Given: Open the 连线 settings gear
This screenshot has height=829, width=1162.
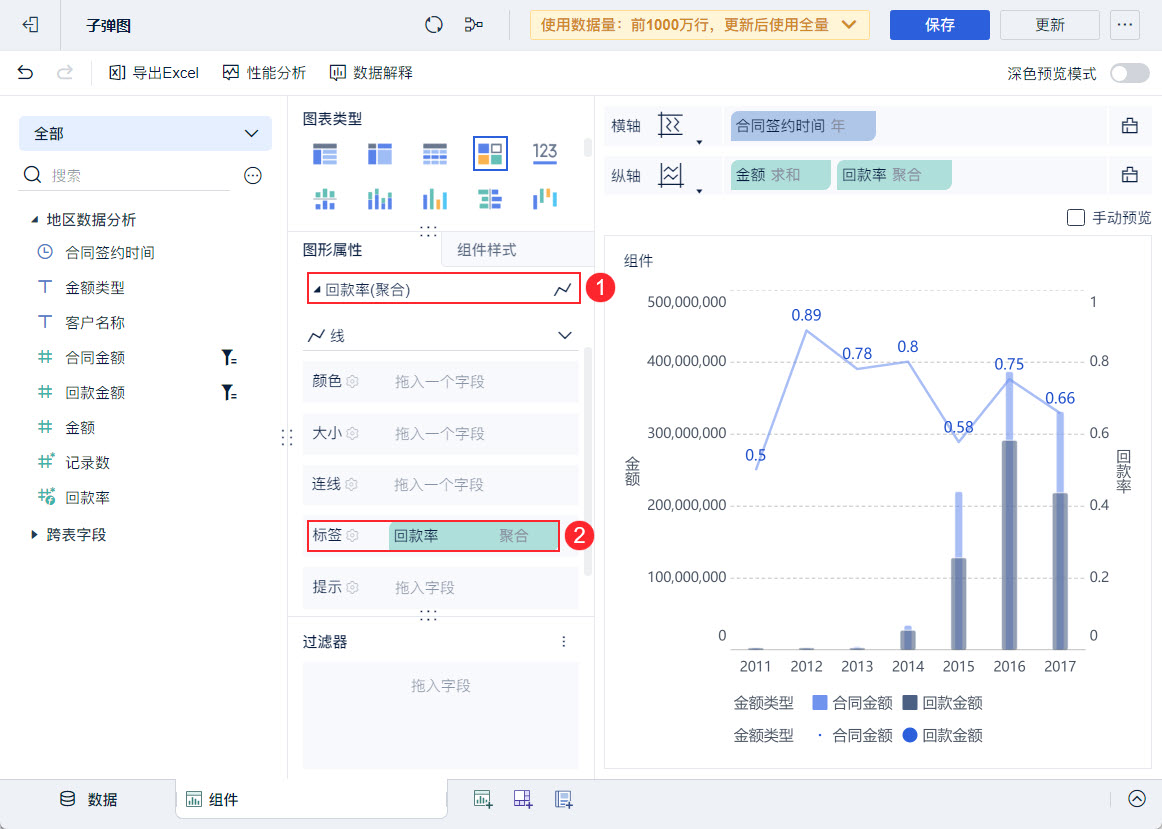Looking at the screenshot, I should tap(352, 485).
